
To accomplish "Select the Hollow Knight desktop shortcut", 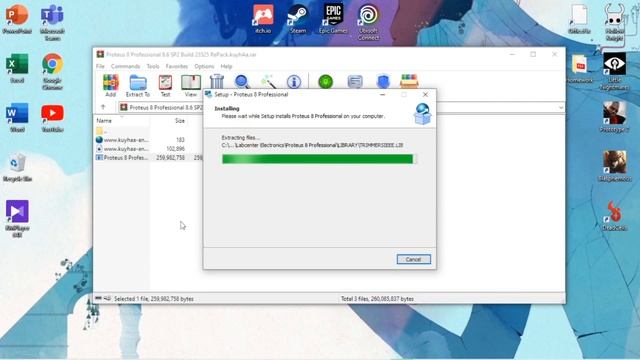I will (614, 22).
